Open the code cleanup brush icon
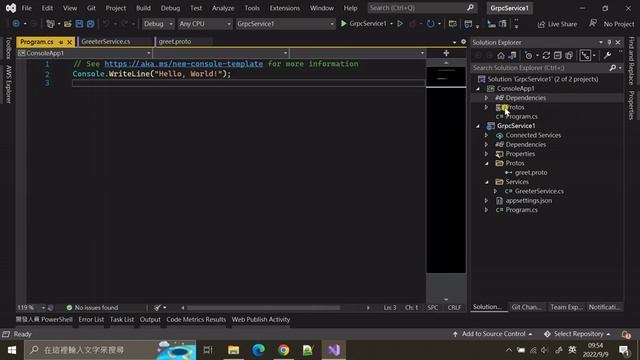 [158, 307]
